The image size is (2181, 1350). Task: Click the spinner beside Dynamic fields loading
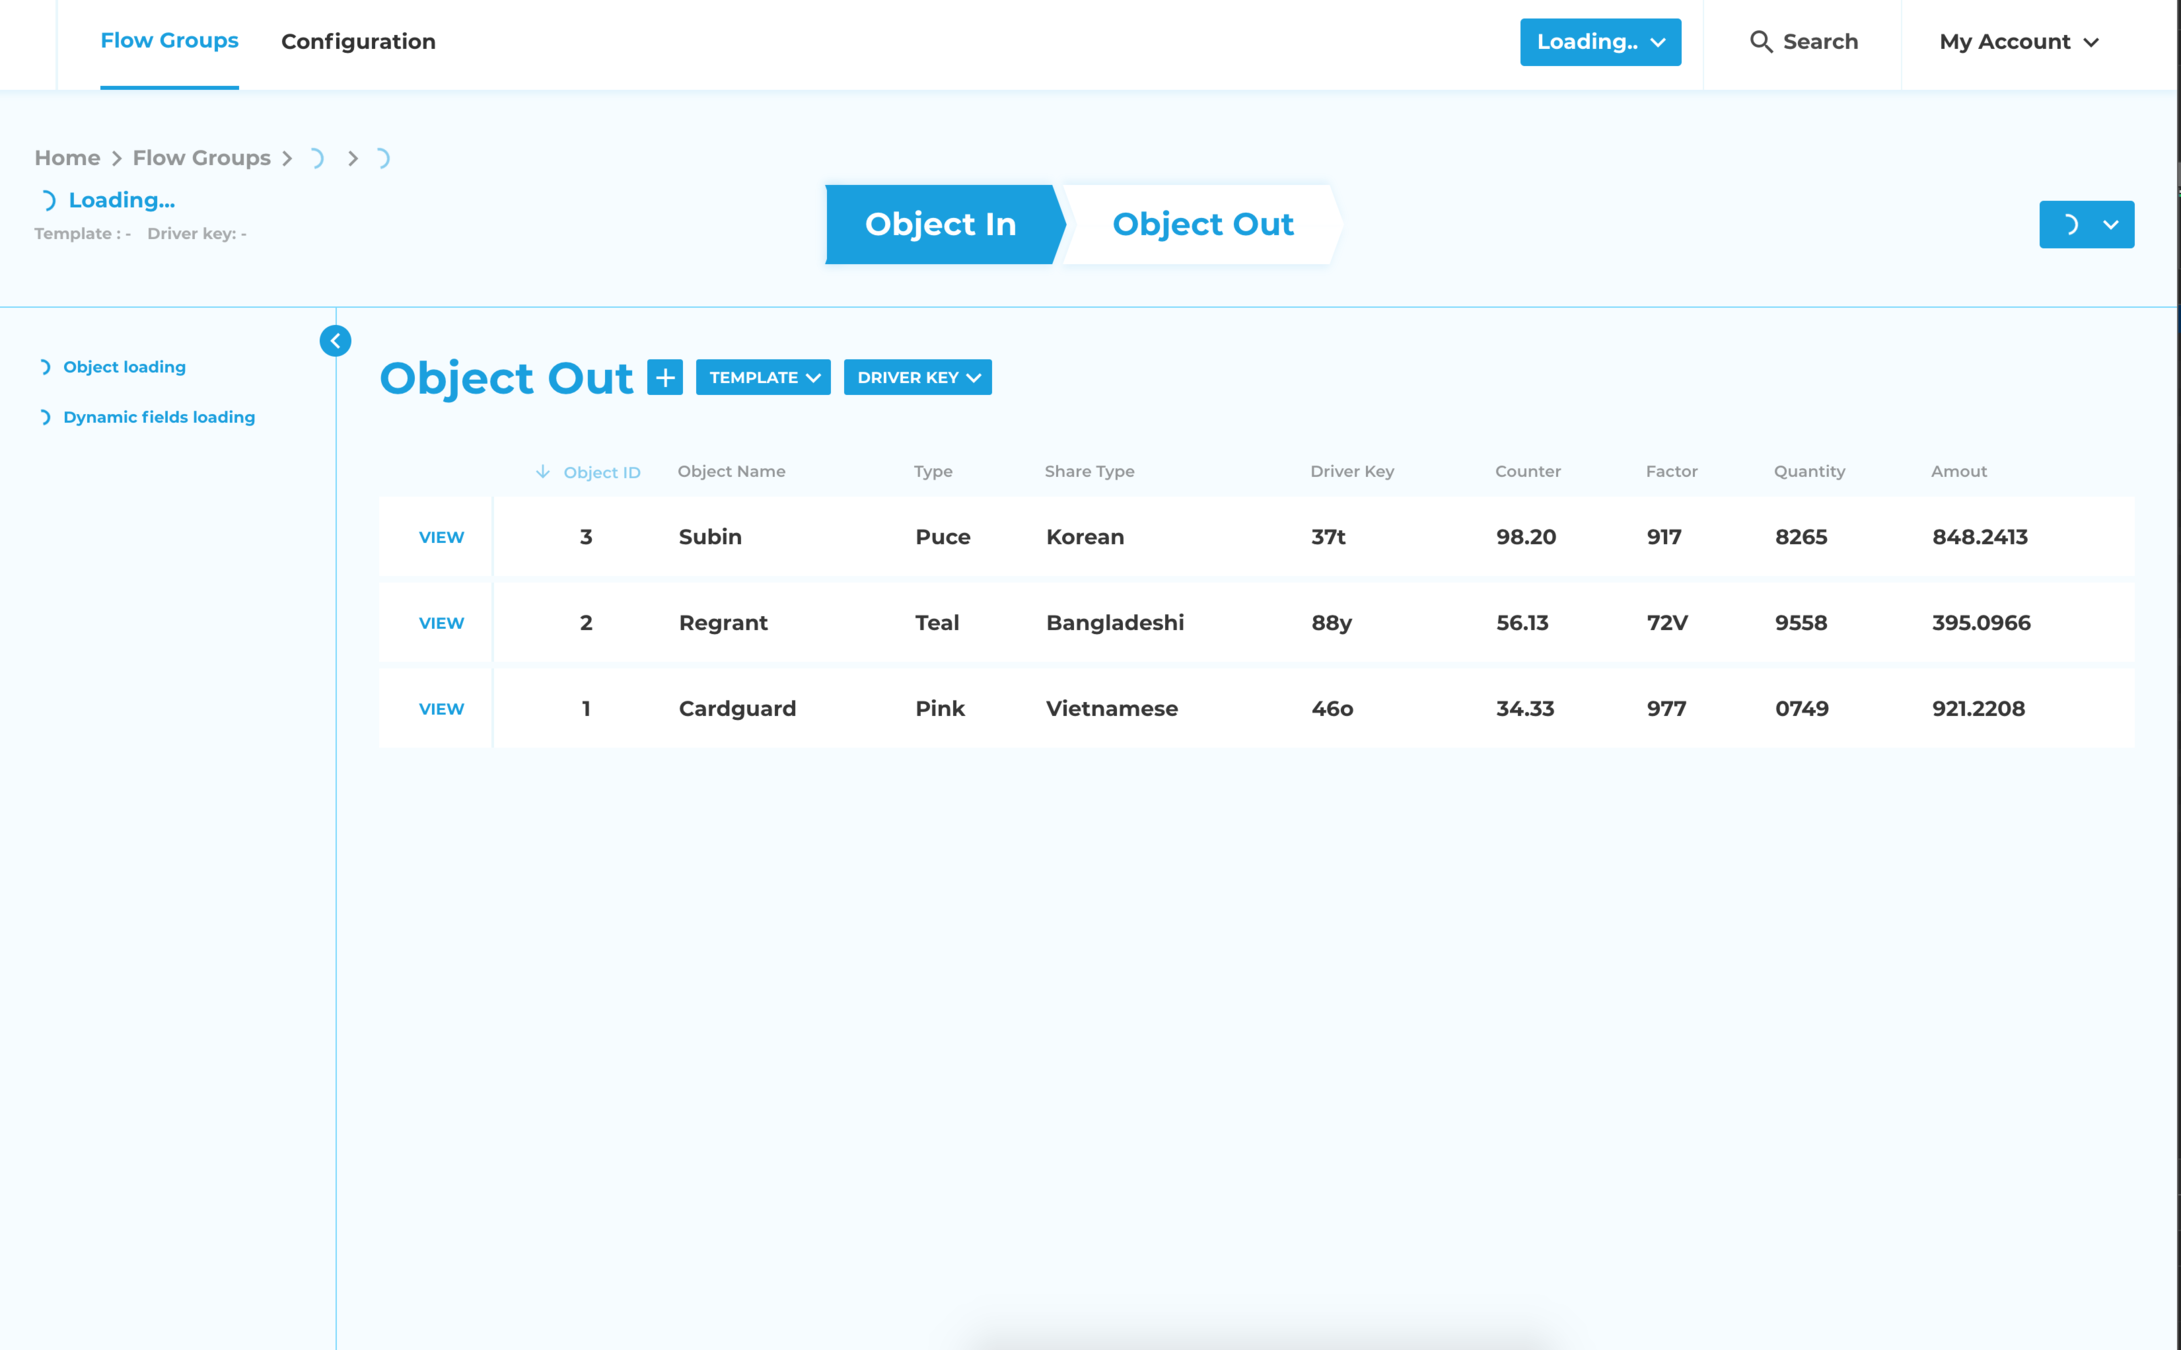[44, 417]
